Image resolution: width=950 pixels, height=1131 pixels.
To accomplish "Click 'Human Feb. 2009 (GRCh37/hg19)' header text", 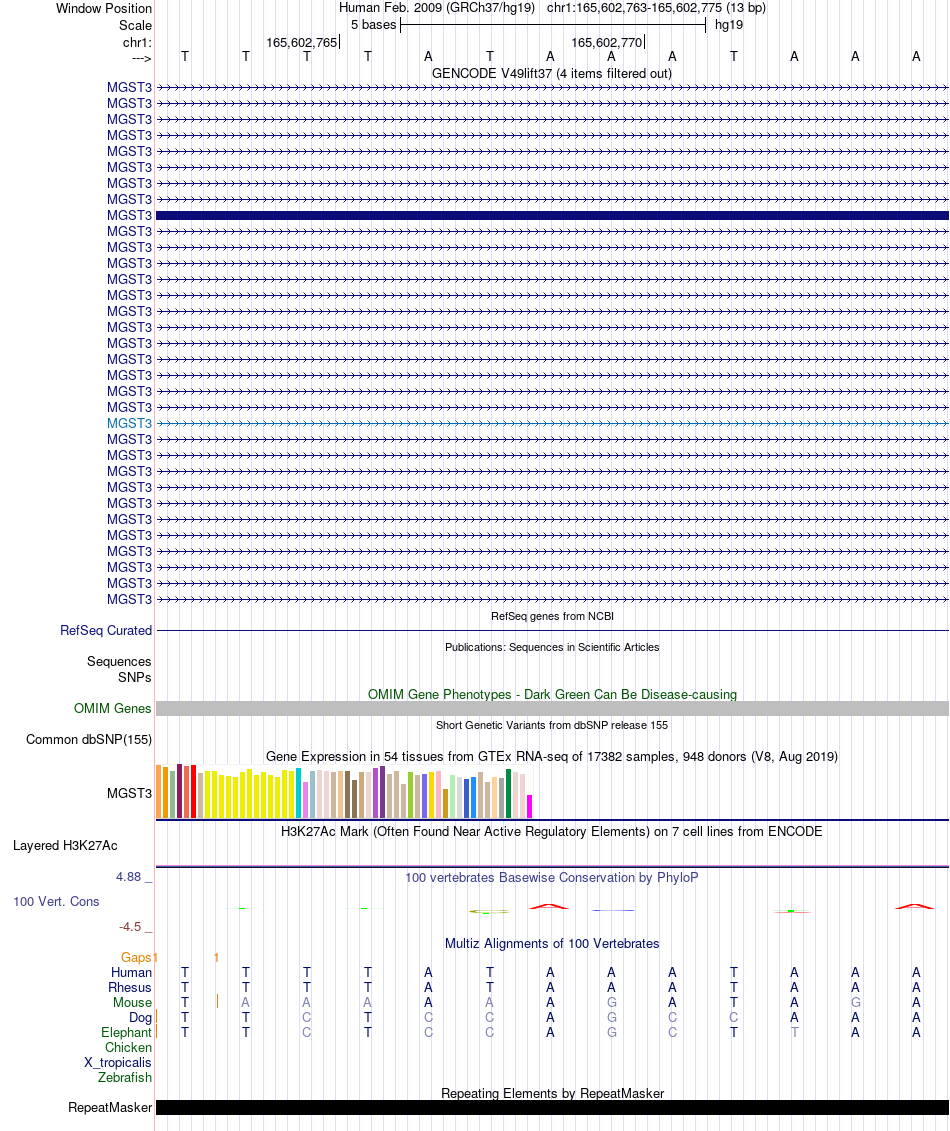I will 437,8.
